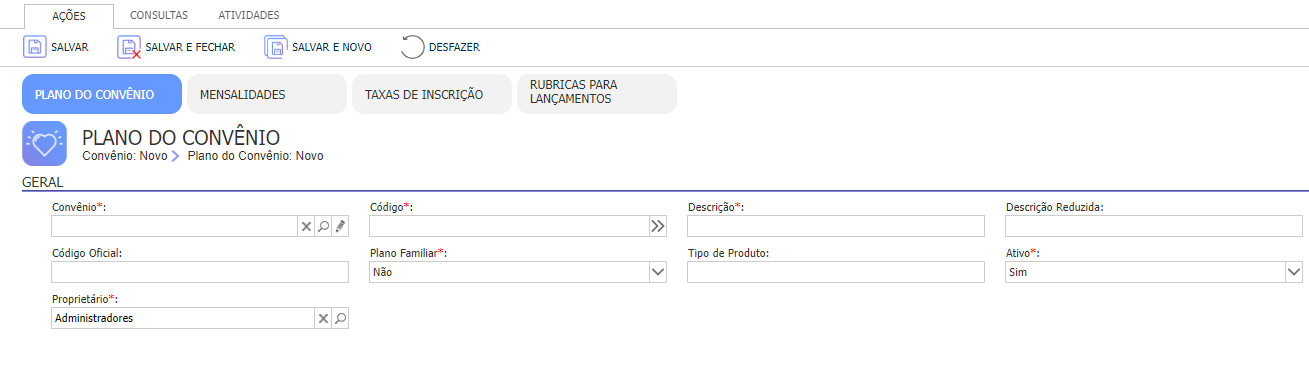
Task: Clear the Proprietário field with X icon
Action: coord(323,318)
